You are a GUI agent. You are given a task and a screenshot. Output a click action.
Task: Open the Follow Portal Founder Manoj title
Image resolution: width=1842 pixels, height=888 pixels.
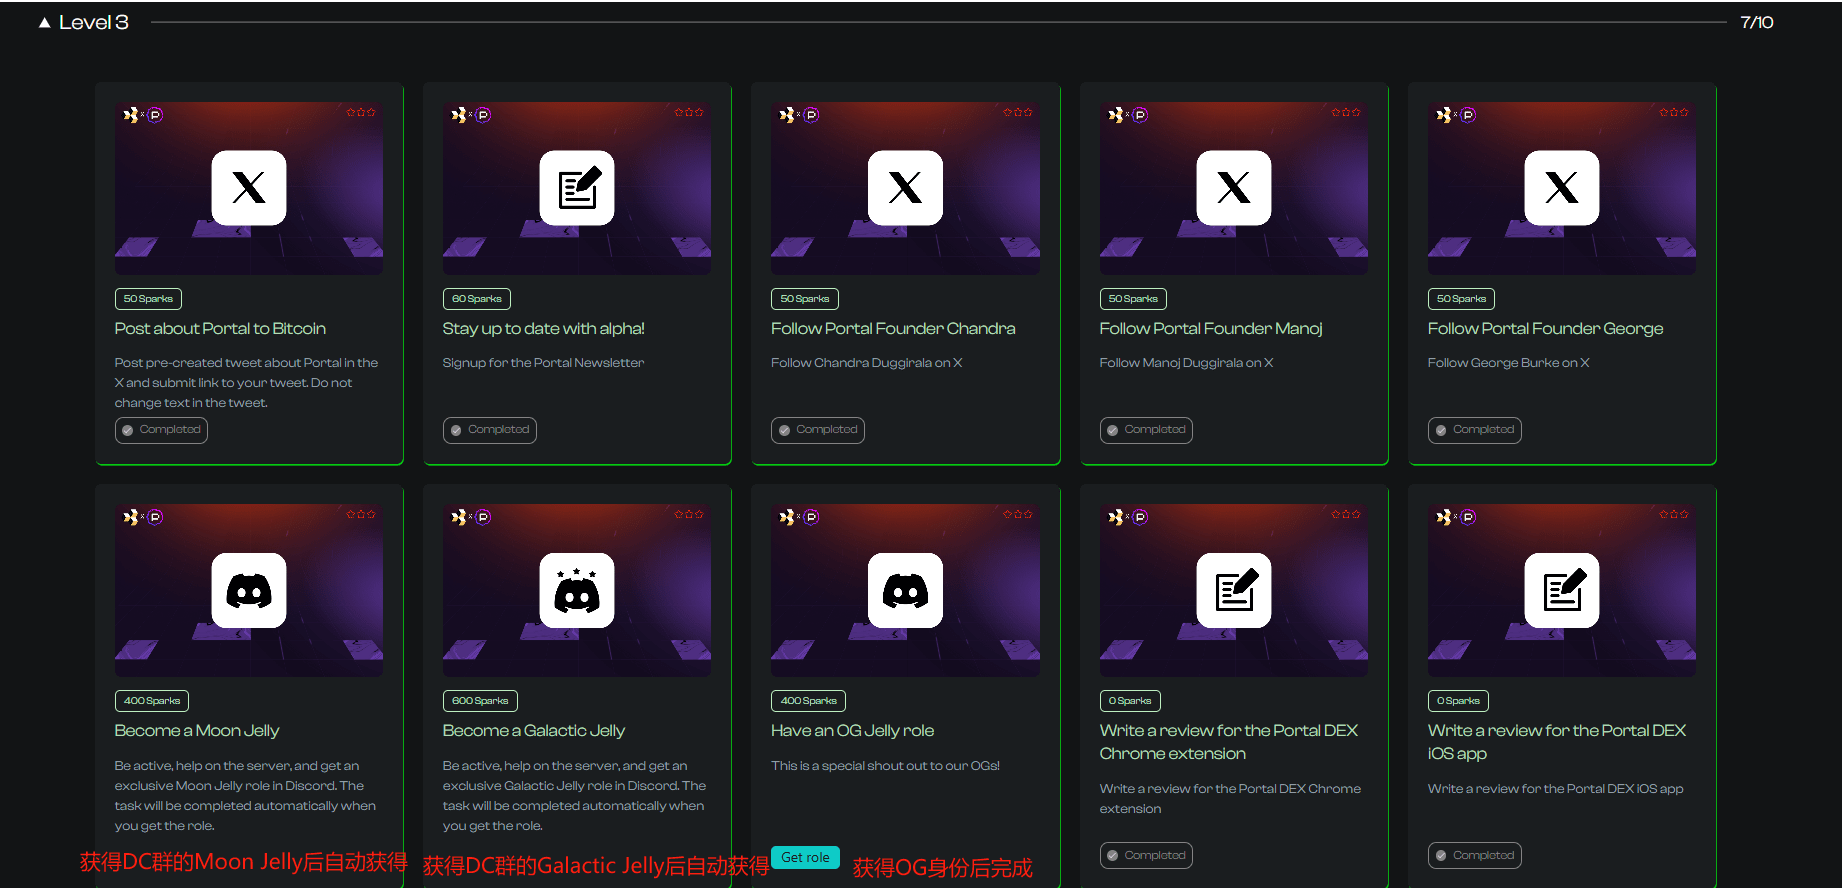tap(1211, 329)
